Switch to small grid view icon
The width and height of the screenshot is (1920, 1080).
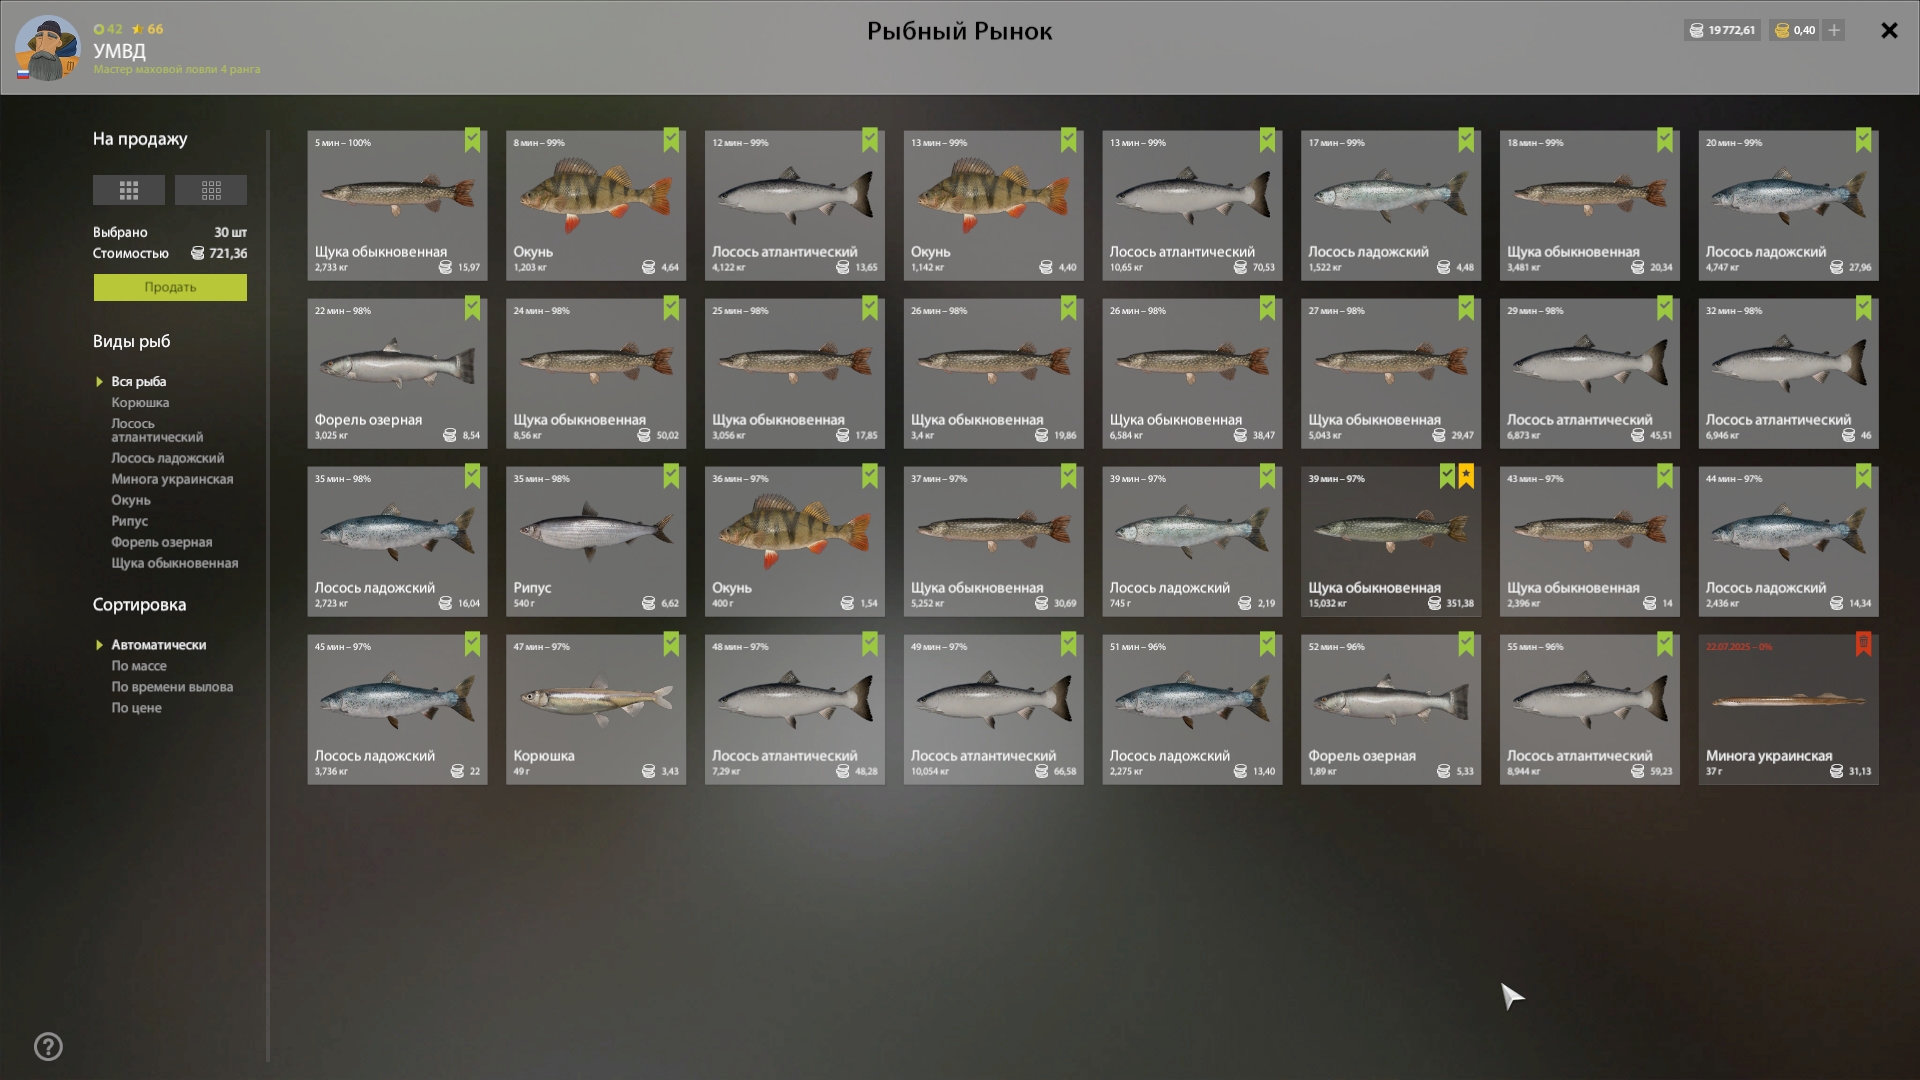[211, 190]
